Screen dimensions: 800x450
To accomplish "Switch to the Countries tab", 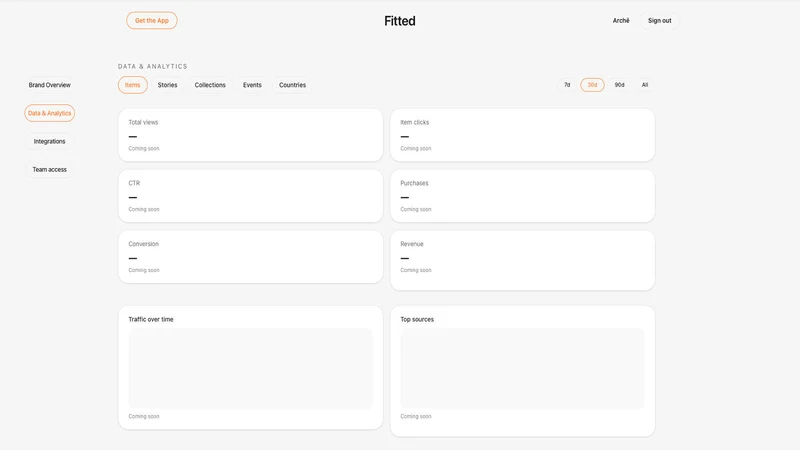I will pyautogui.click(x=292, y=85).
